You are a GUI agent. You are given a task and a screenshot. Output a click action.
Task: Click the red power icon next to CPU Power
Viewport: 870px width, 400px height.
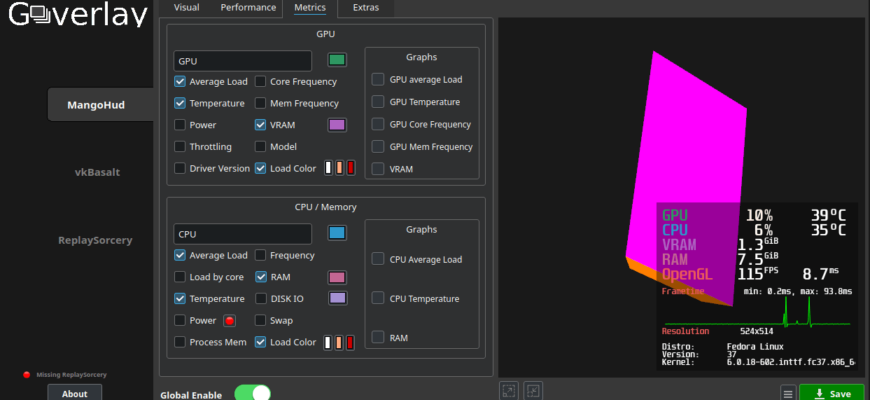coord(230,321)
